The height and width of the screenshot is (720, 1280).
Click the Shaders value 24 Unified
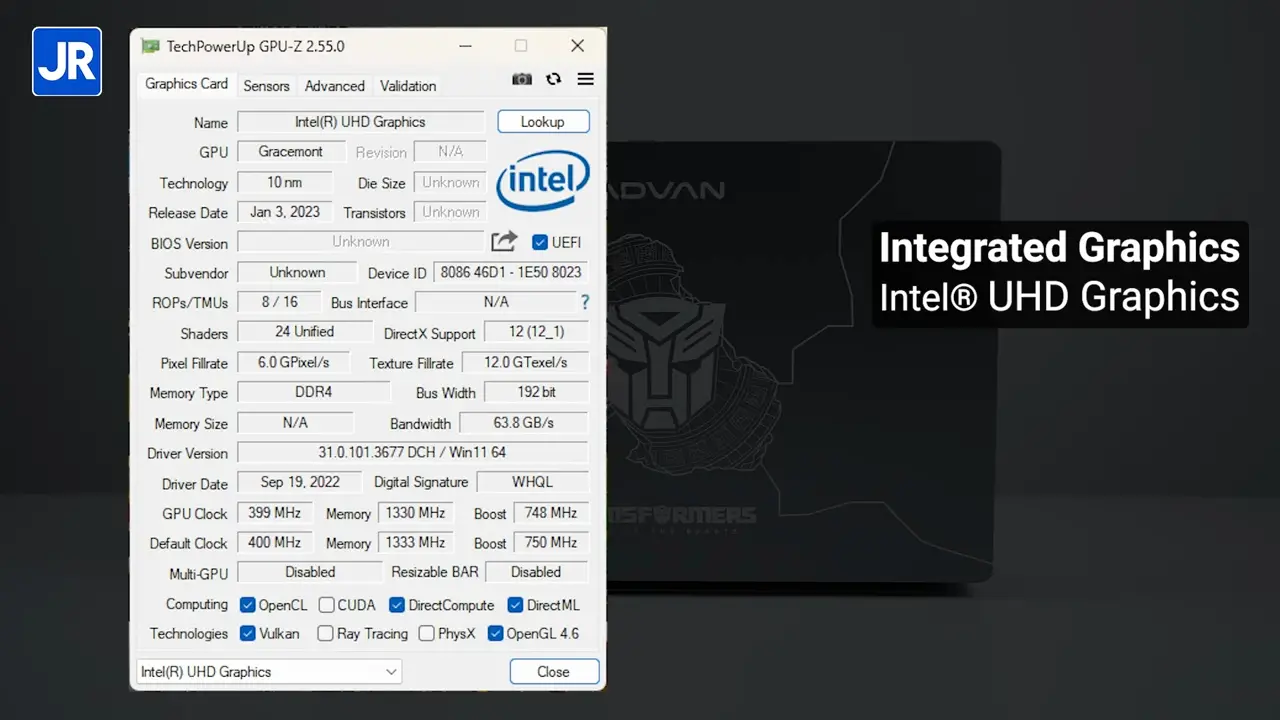point(305,332)
